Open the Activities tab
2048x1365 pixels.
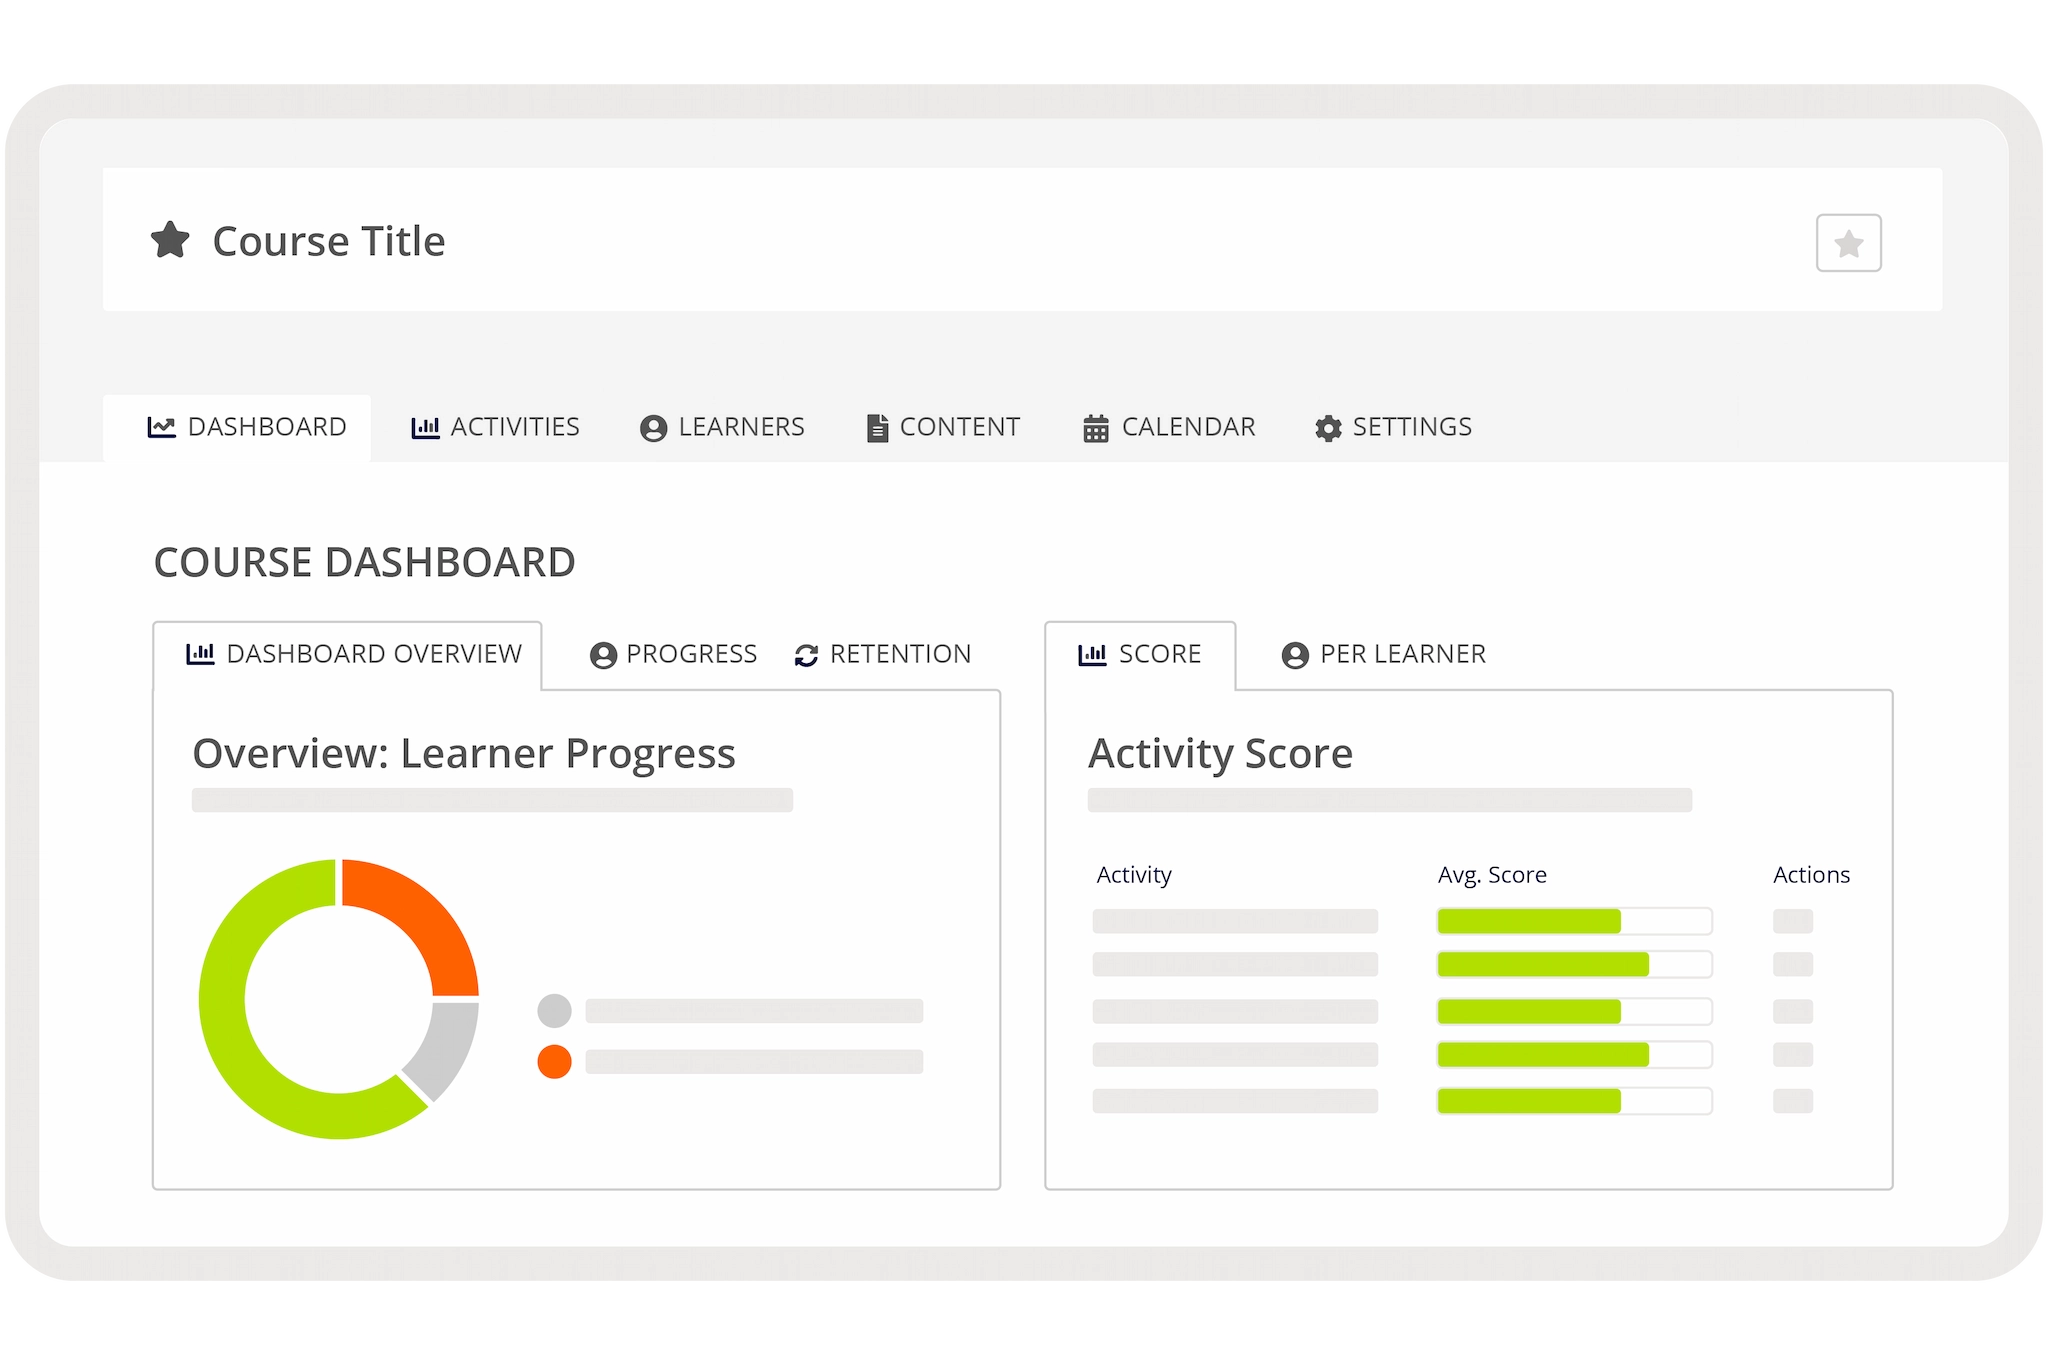(x=496, y=427)
